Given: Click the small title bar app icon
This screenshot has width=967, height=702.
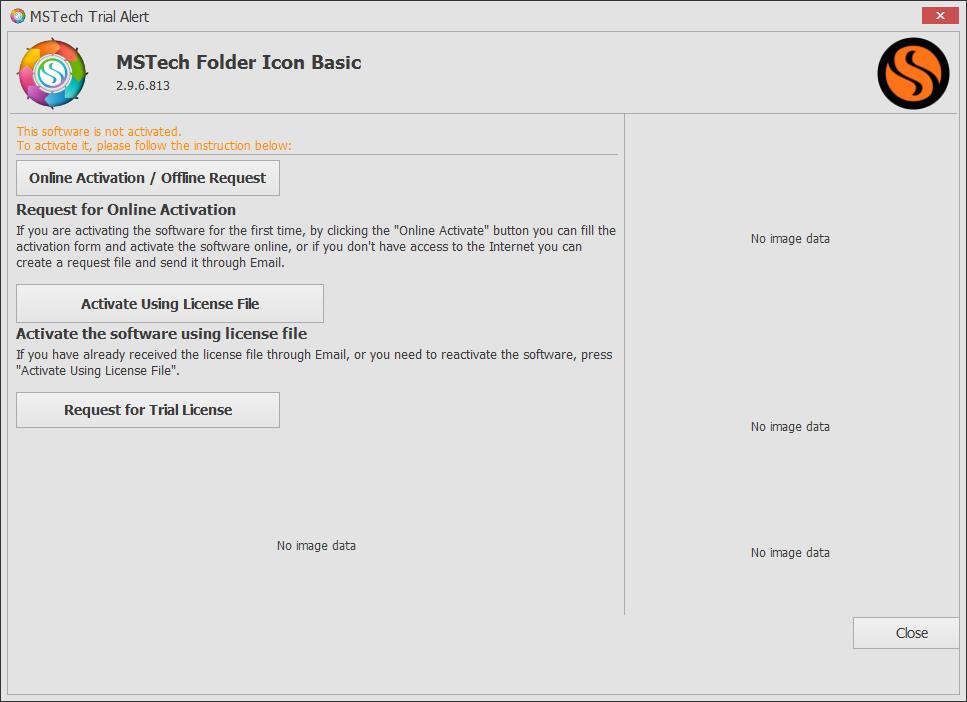Looking at the screenshot, I should [17, 16].
